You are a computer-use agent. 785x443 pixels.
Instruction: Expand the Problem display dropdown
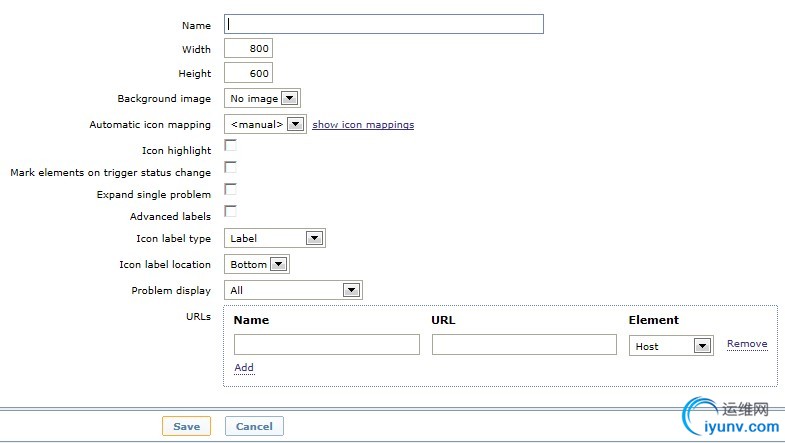point(293,290)
